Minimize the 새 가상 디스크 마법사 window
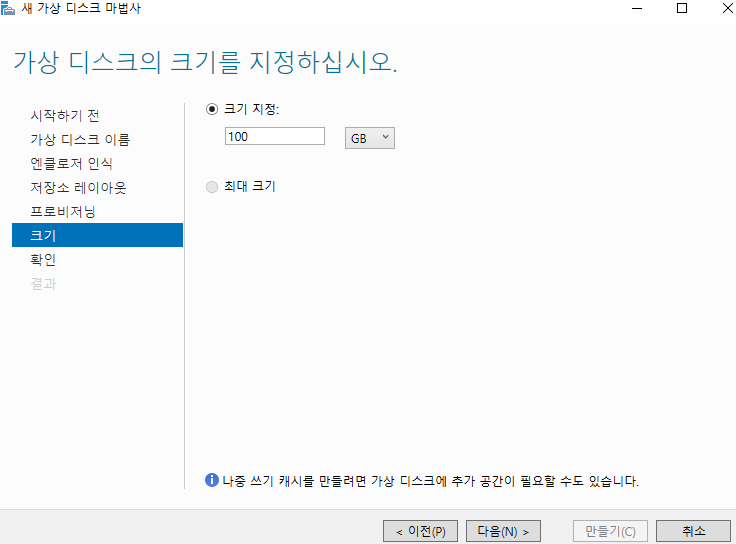This screenshot has height=544, width=736. (x=637, y=8)
